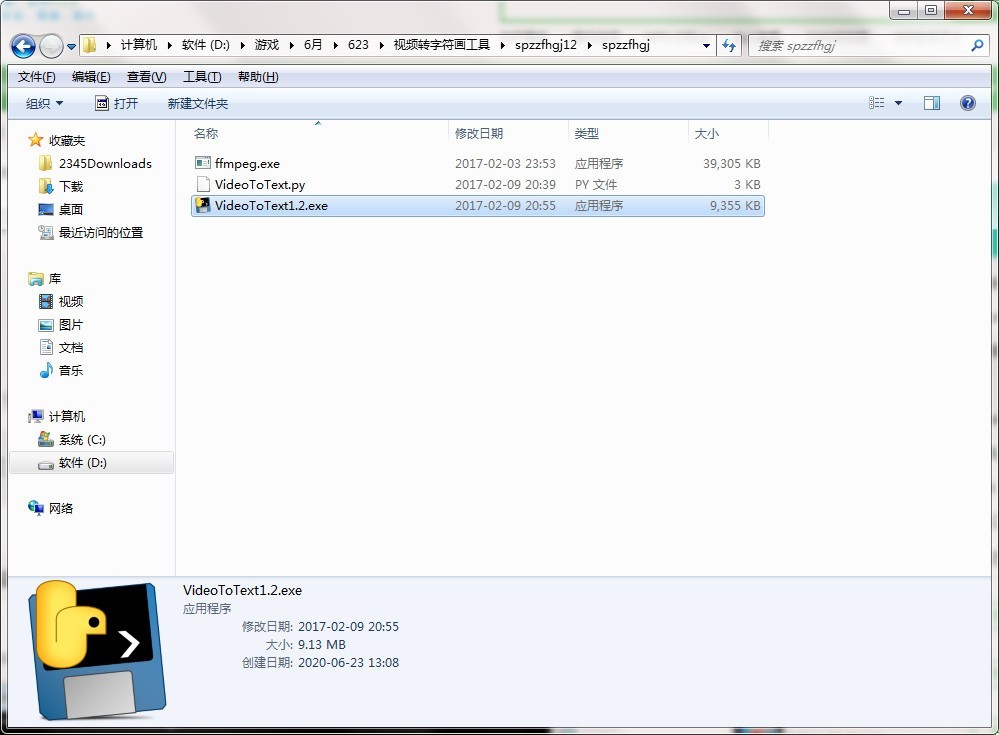Click the PY 文件 type cell
Image resolution: width=999 pixels, height=735 pixels.
pyautogui.click(x=596, y=185)
